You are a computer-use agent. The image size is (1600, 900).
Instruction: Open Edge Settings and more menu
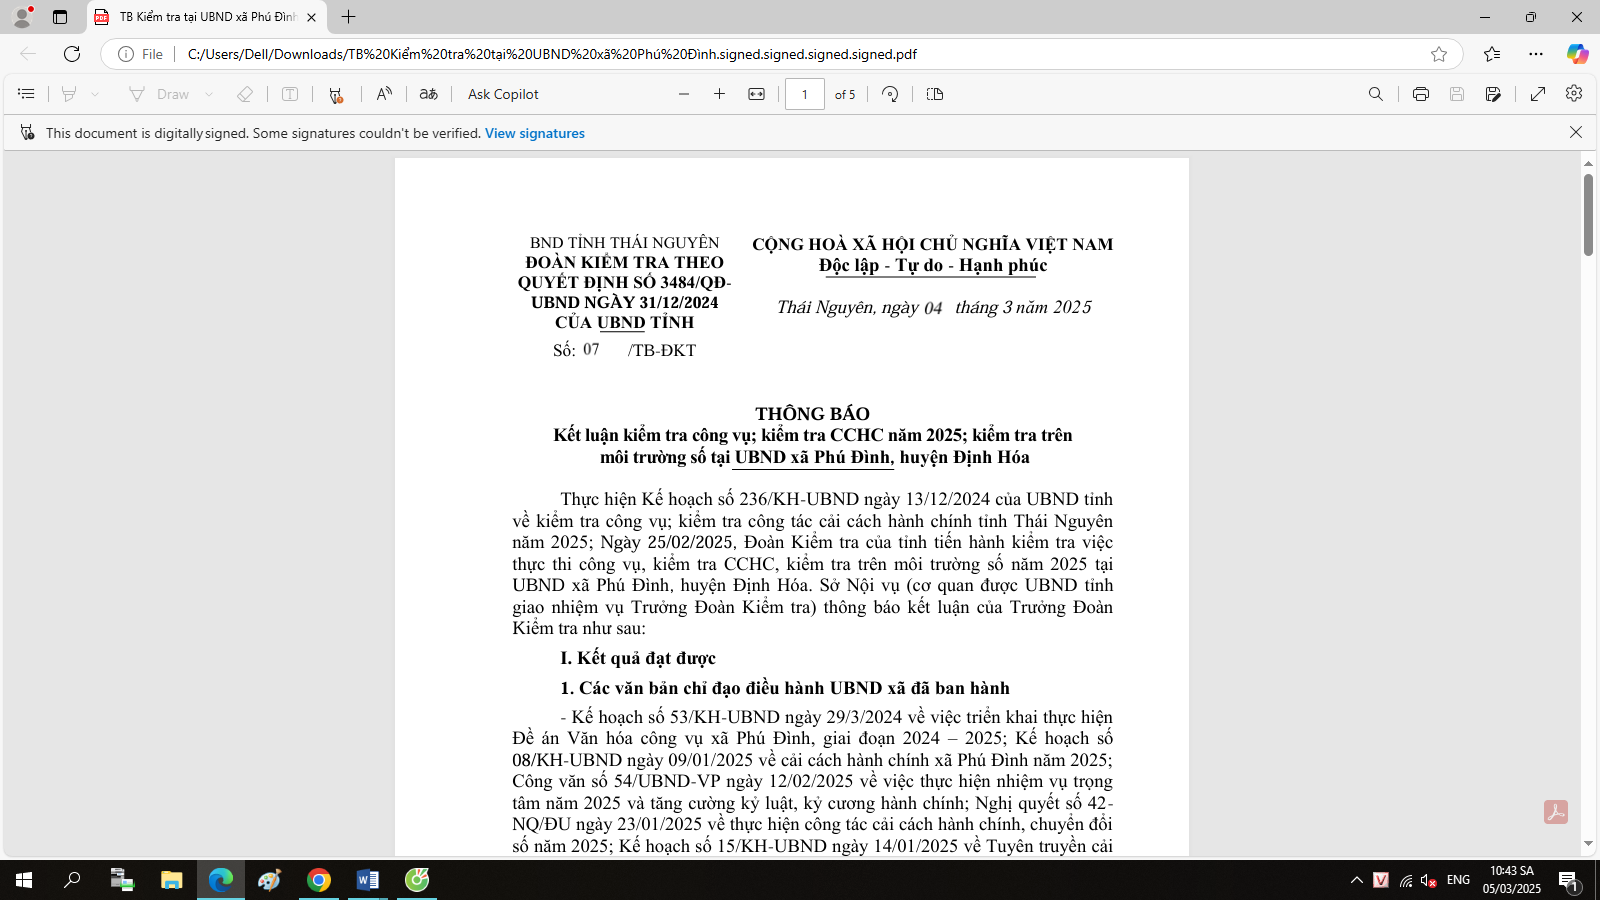pos(1536,54)
